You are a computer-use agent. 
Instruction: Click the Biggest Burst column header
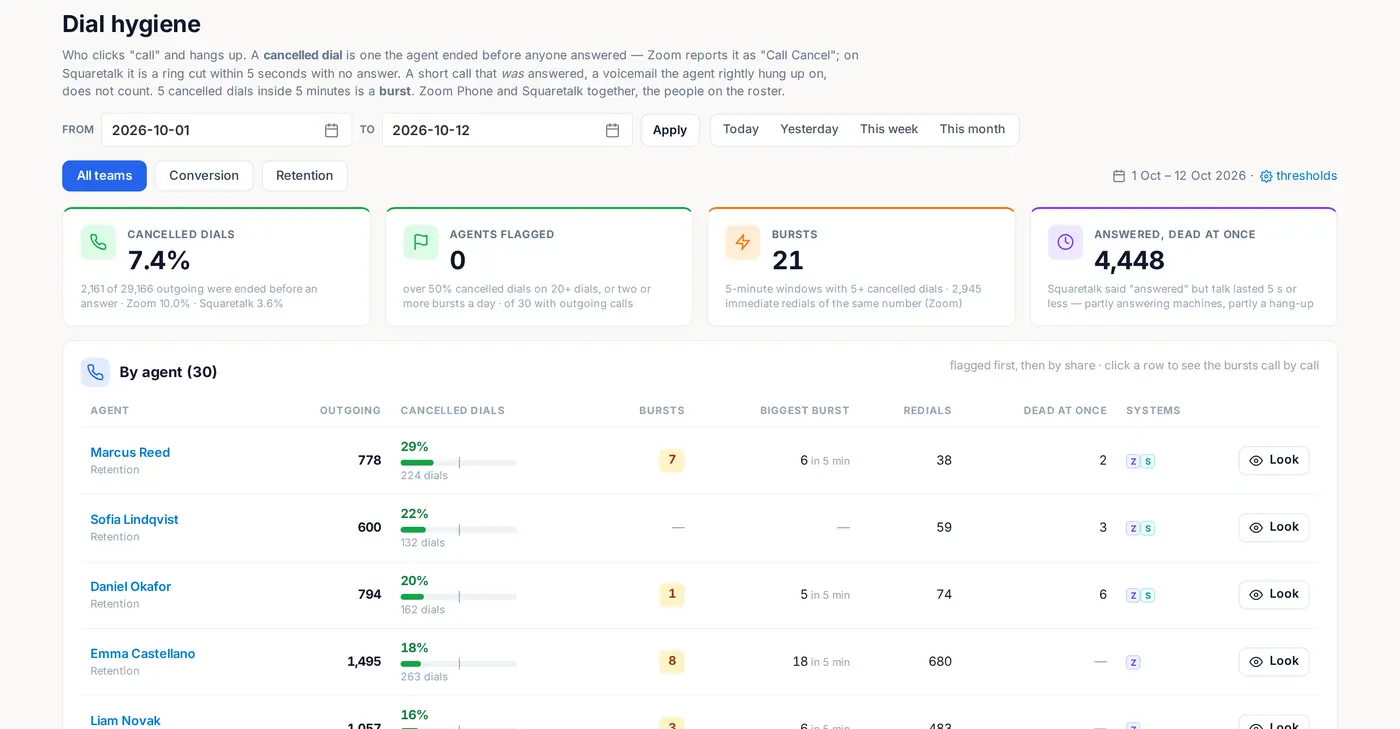coord(805,411)
